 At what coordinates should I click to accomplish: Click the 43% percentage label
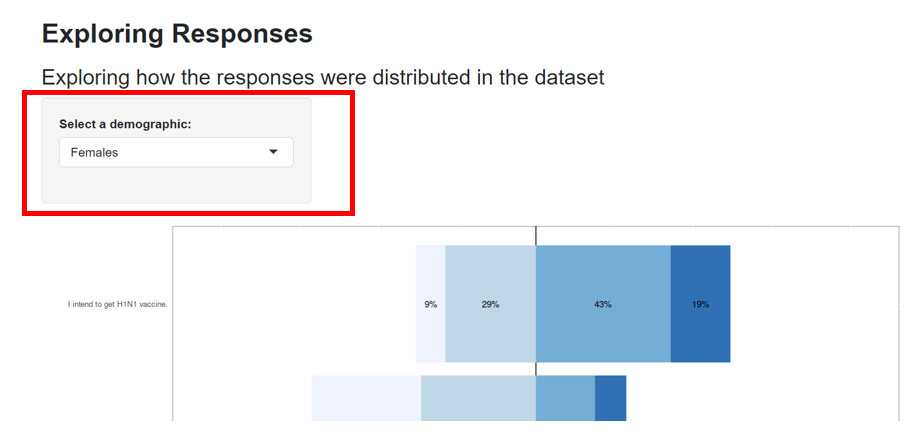tap(602, 304)
